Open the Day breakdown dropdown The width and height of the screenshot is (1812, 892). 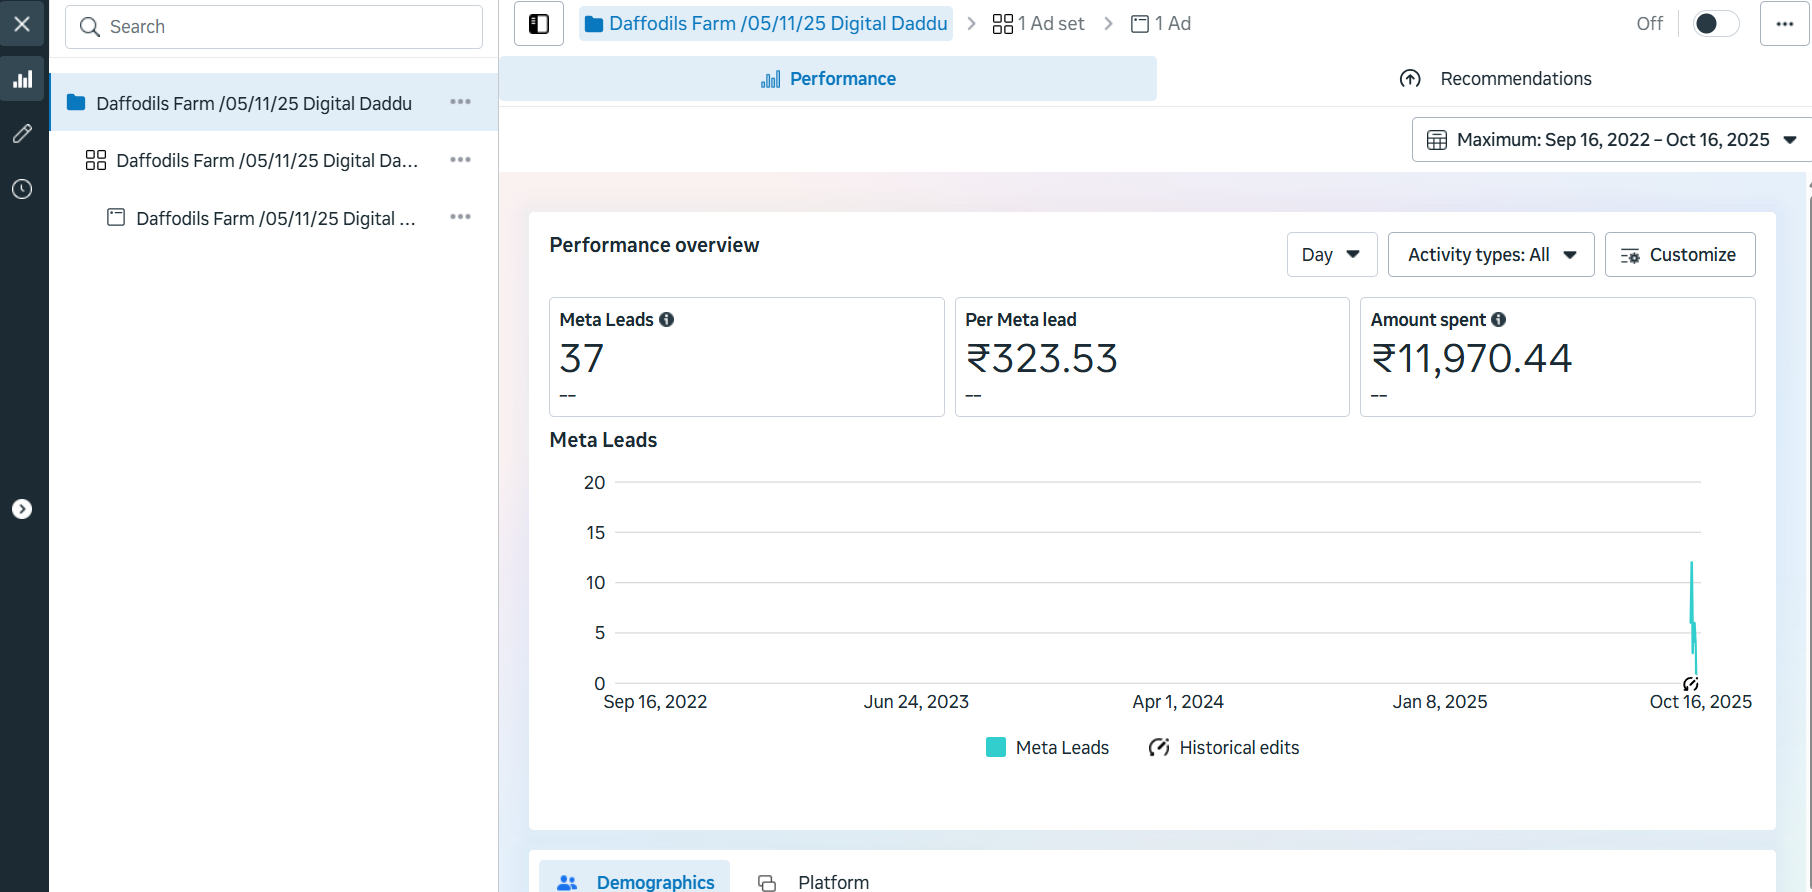[x=1331, y=255]
